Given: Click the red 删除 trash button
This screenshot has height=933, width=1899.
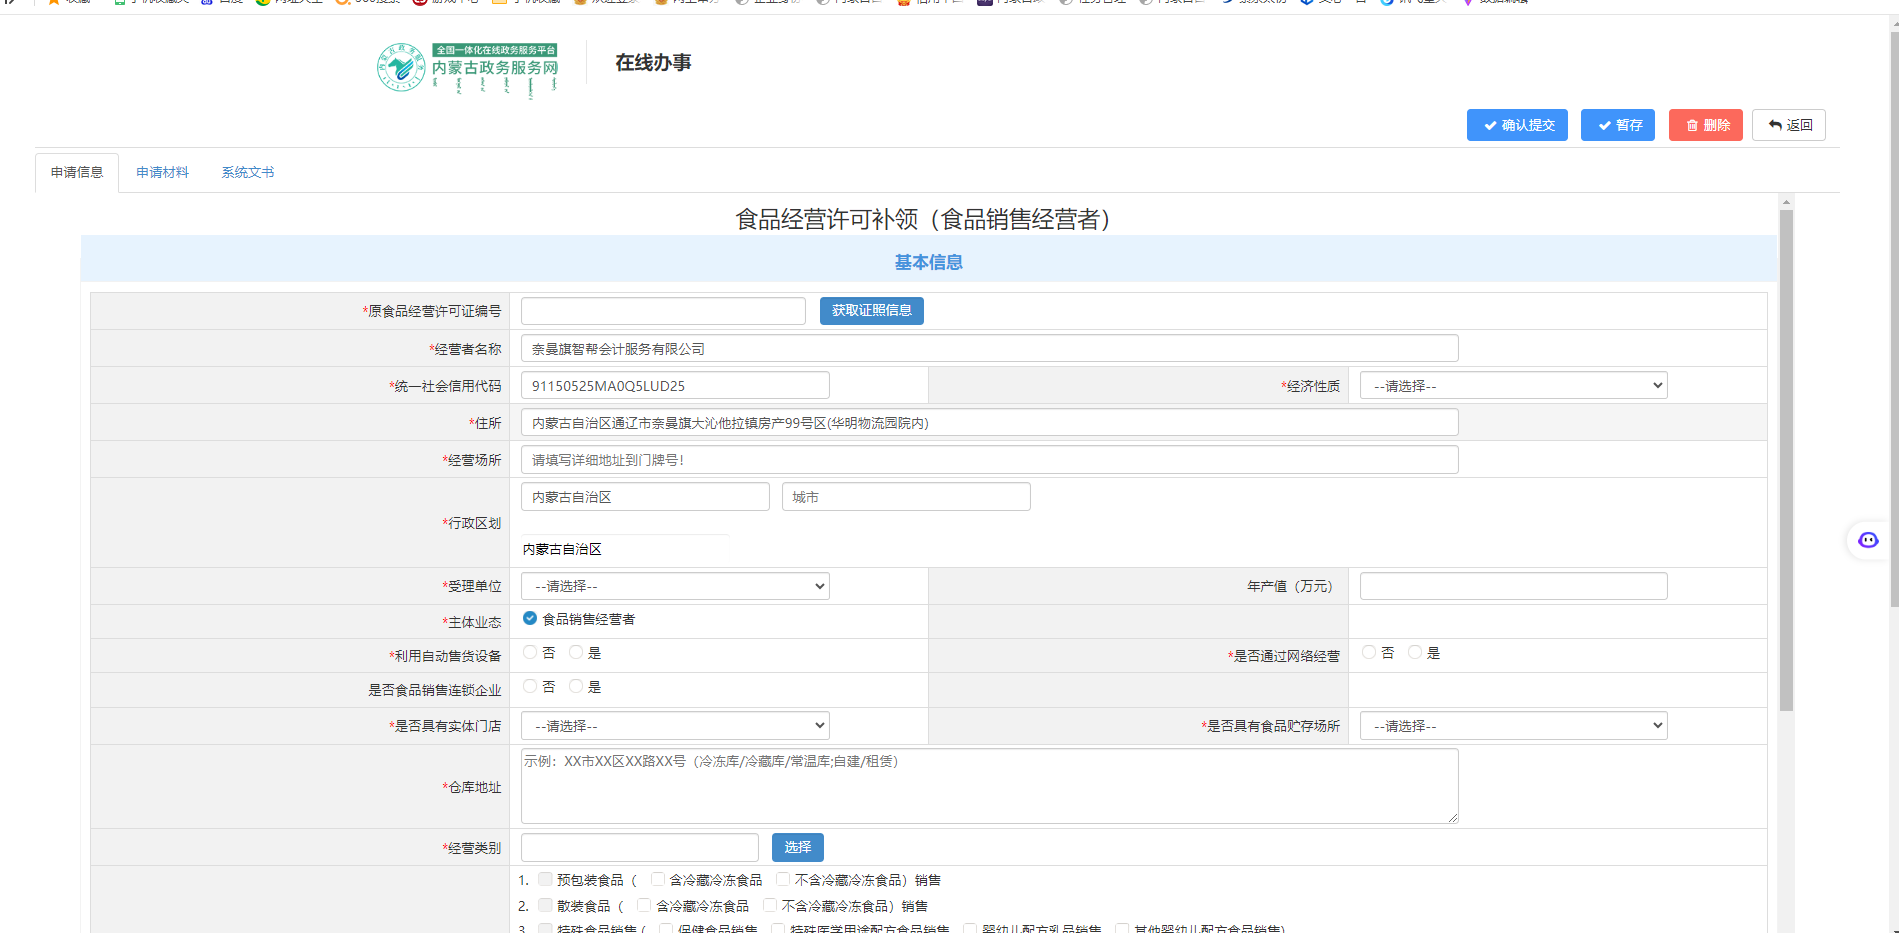Looking at the screenshot, I should (1705, 125).
